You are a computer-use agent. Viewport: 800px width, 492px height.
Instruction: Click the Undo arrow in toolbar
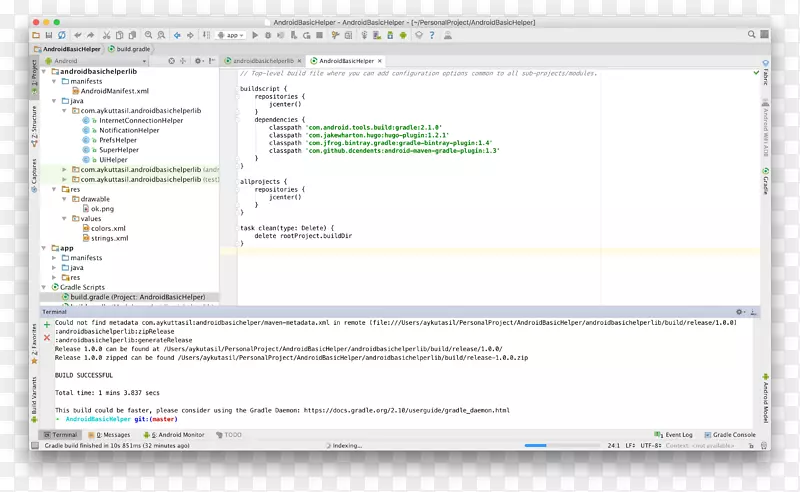coord(76,35)
